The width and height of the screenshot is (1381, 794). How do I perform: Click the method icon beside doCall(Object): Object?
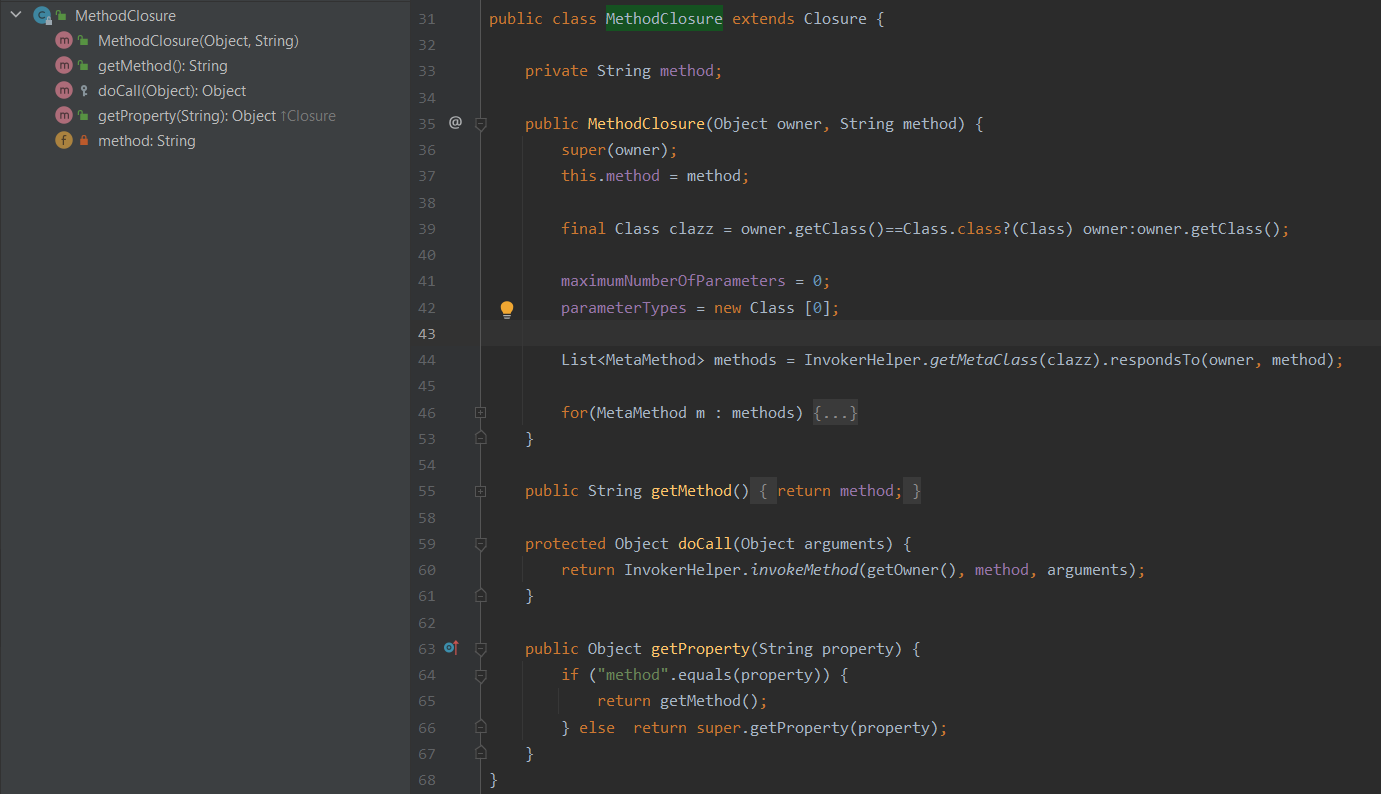pos(64,91)
